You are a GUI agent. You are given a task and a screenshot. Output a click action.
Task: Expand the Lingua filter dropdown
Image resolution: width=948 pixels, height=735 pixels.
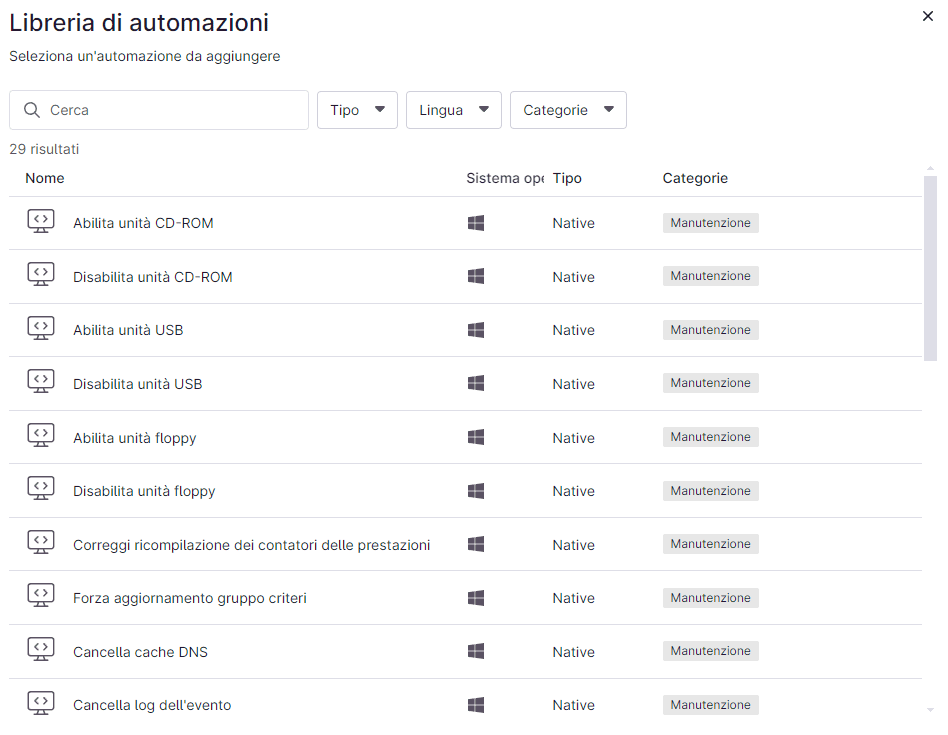pyautogui.click(x=453, y=110)
